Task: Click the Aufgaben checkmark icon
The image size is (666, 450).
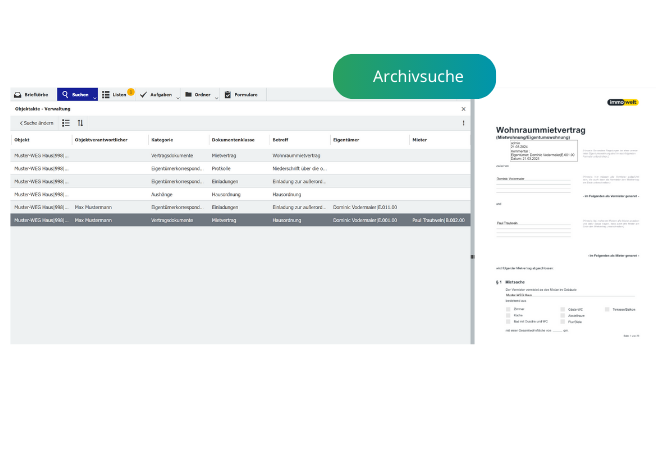Action: coord(143,95)
